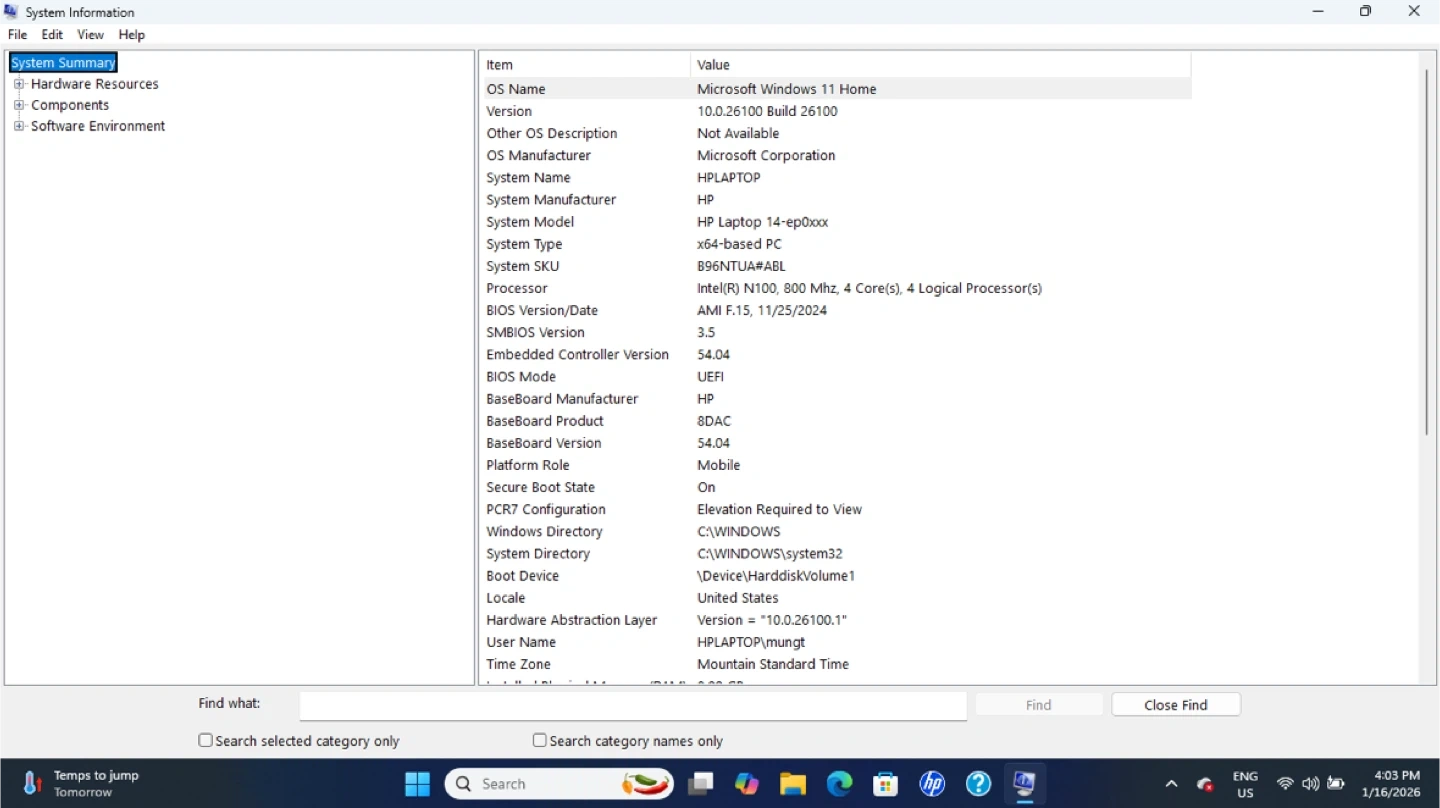The width and height of the screenshot is (1440, 808).
Task: Show hidden system tray icons
Action: (1171, 784)
